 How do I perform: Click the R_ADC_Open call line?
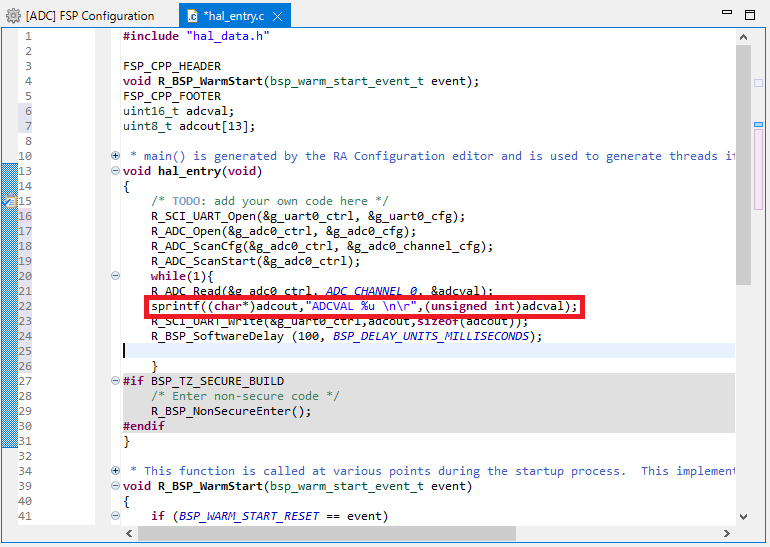[283, 231]
